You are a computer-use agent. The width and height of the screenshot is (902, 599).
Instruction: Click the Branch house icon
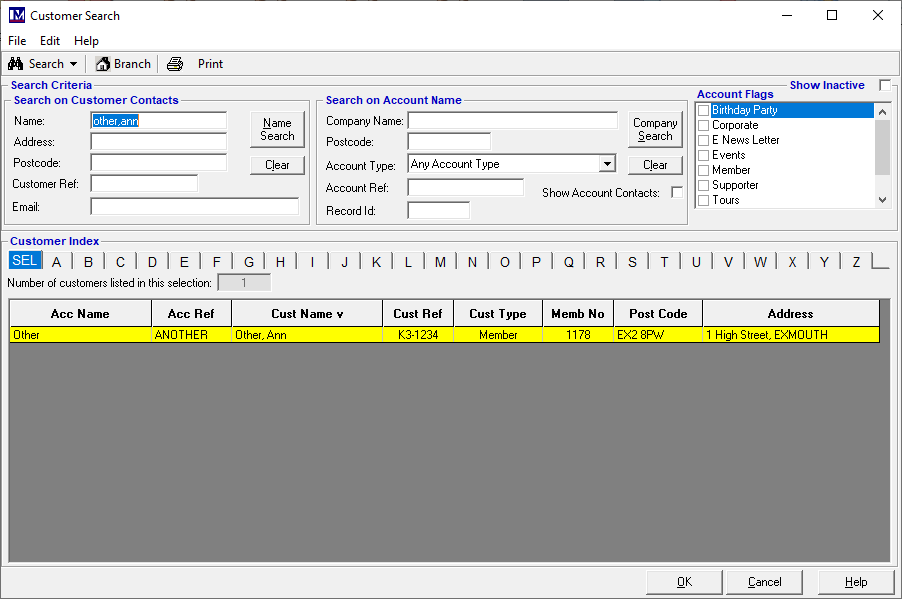point(102,64)
